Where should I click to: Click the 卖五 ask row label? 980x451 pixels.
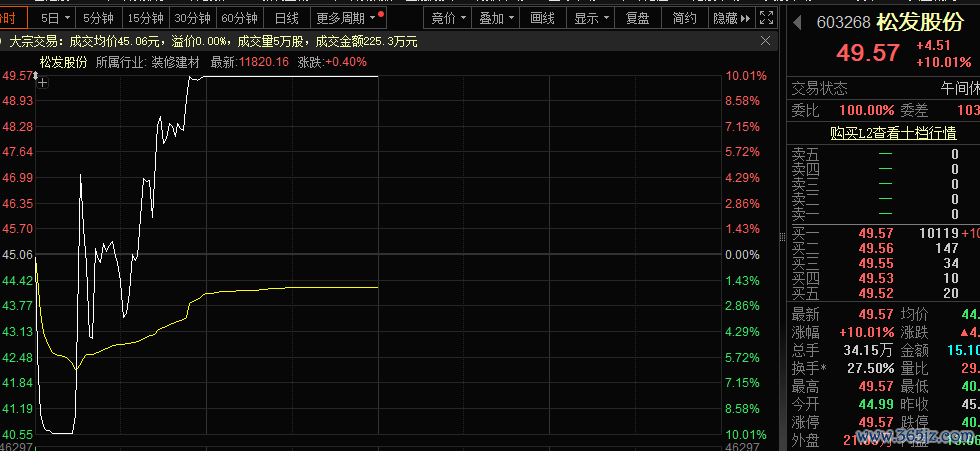[806, 154]
